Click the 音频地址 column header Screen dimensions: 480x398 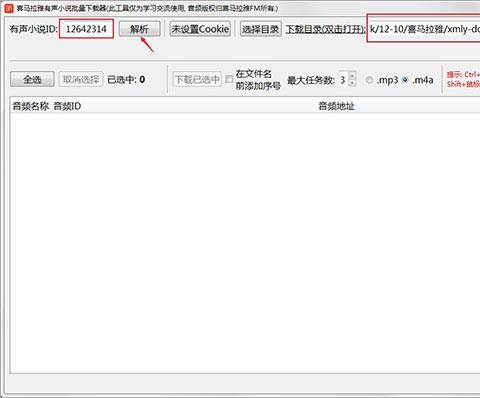(336, 106)
